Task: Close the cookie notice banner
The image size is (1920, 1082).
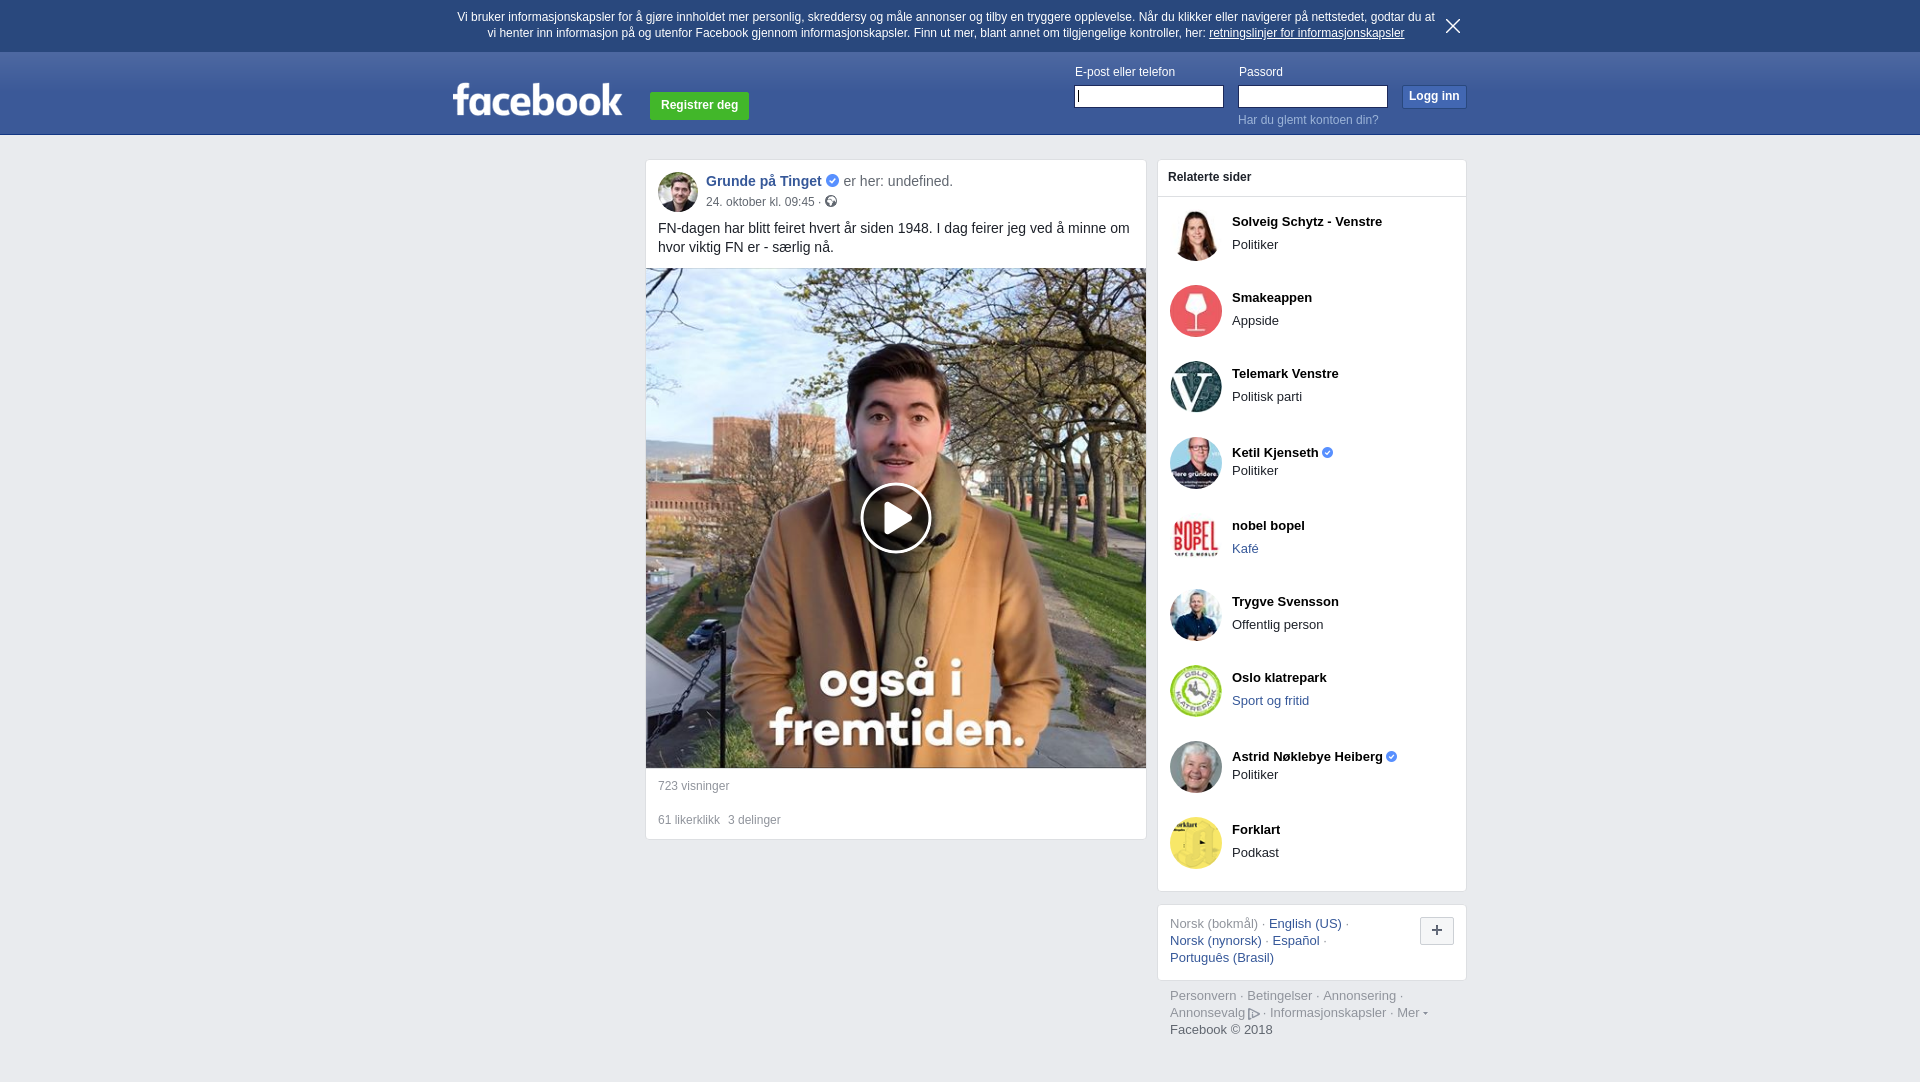Action: tap(1453, 26)
